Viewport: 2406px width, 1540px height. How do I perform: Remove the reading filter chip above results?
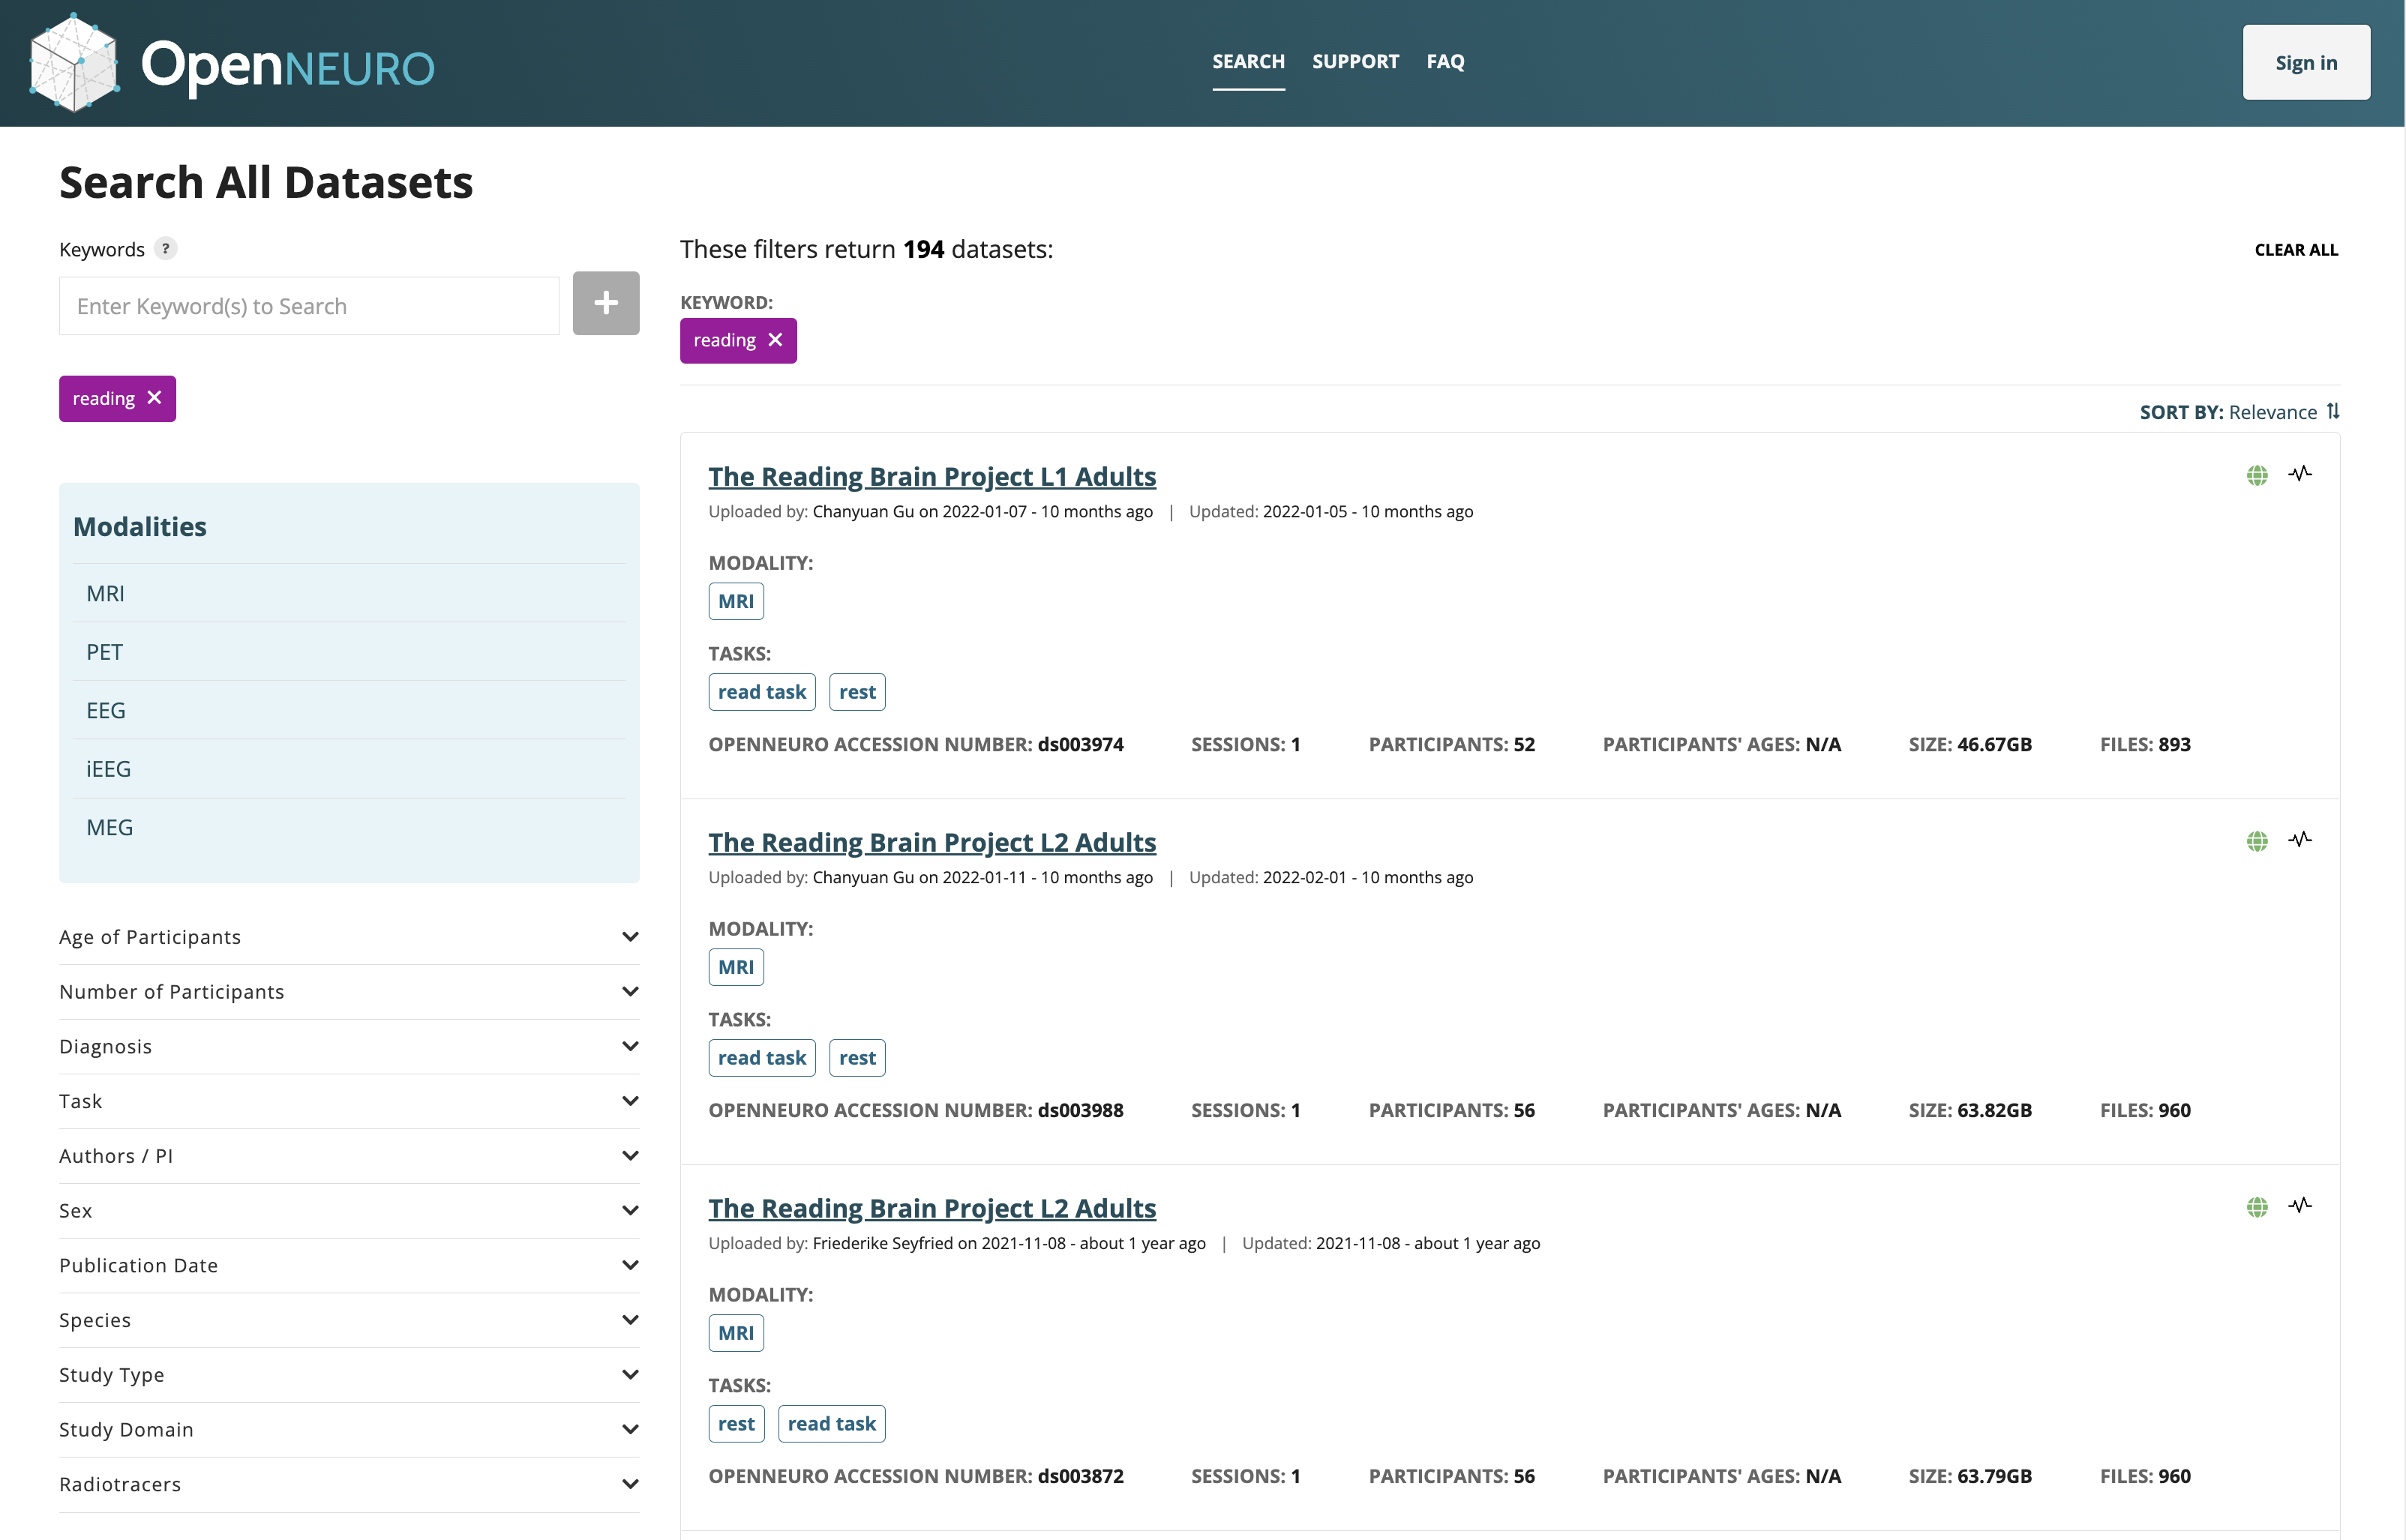pyautogui.click(x=775, y=340)
